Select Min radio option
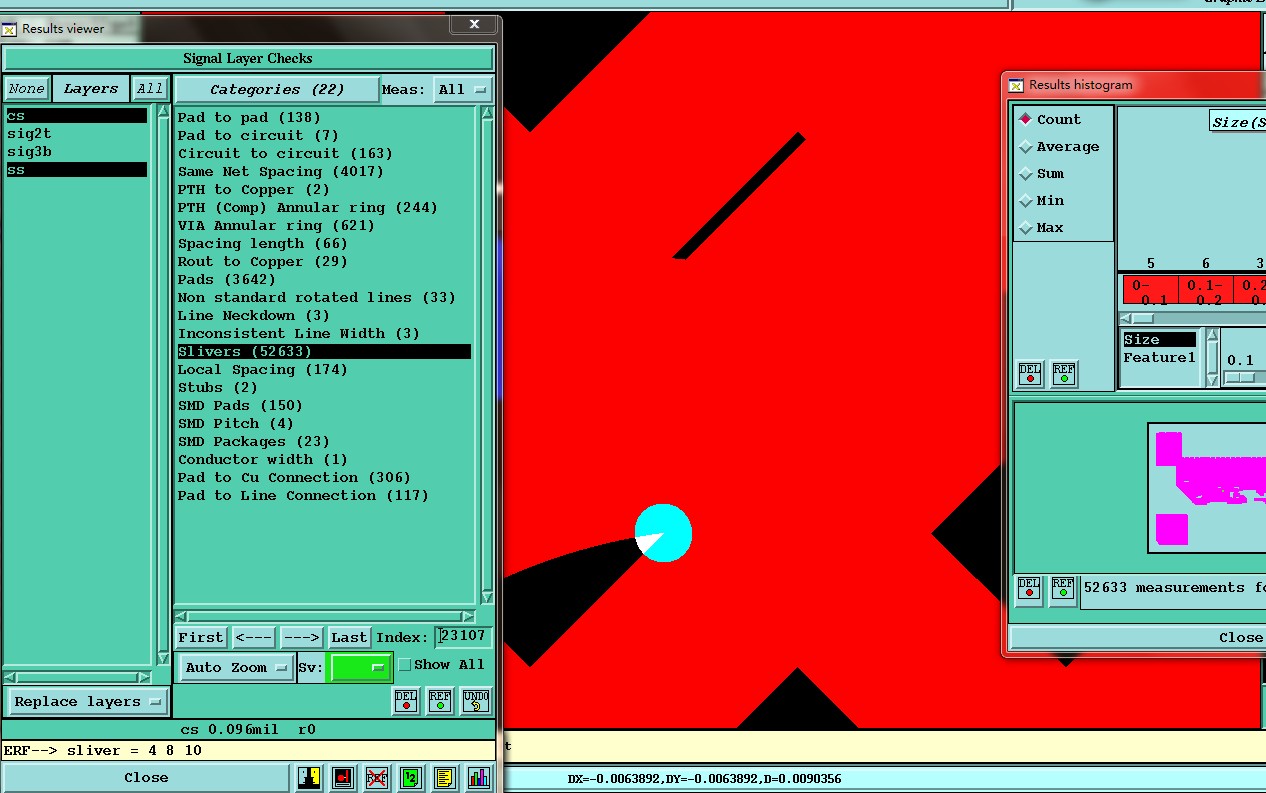The width and height of the screenshot is (1266, 793). (1042, 200)
